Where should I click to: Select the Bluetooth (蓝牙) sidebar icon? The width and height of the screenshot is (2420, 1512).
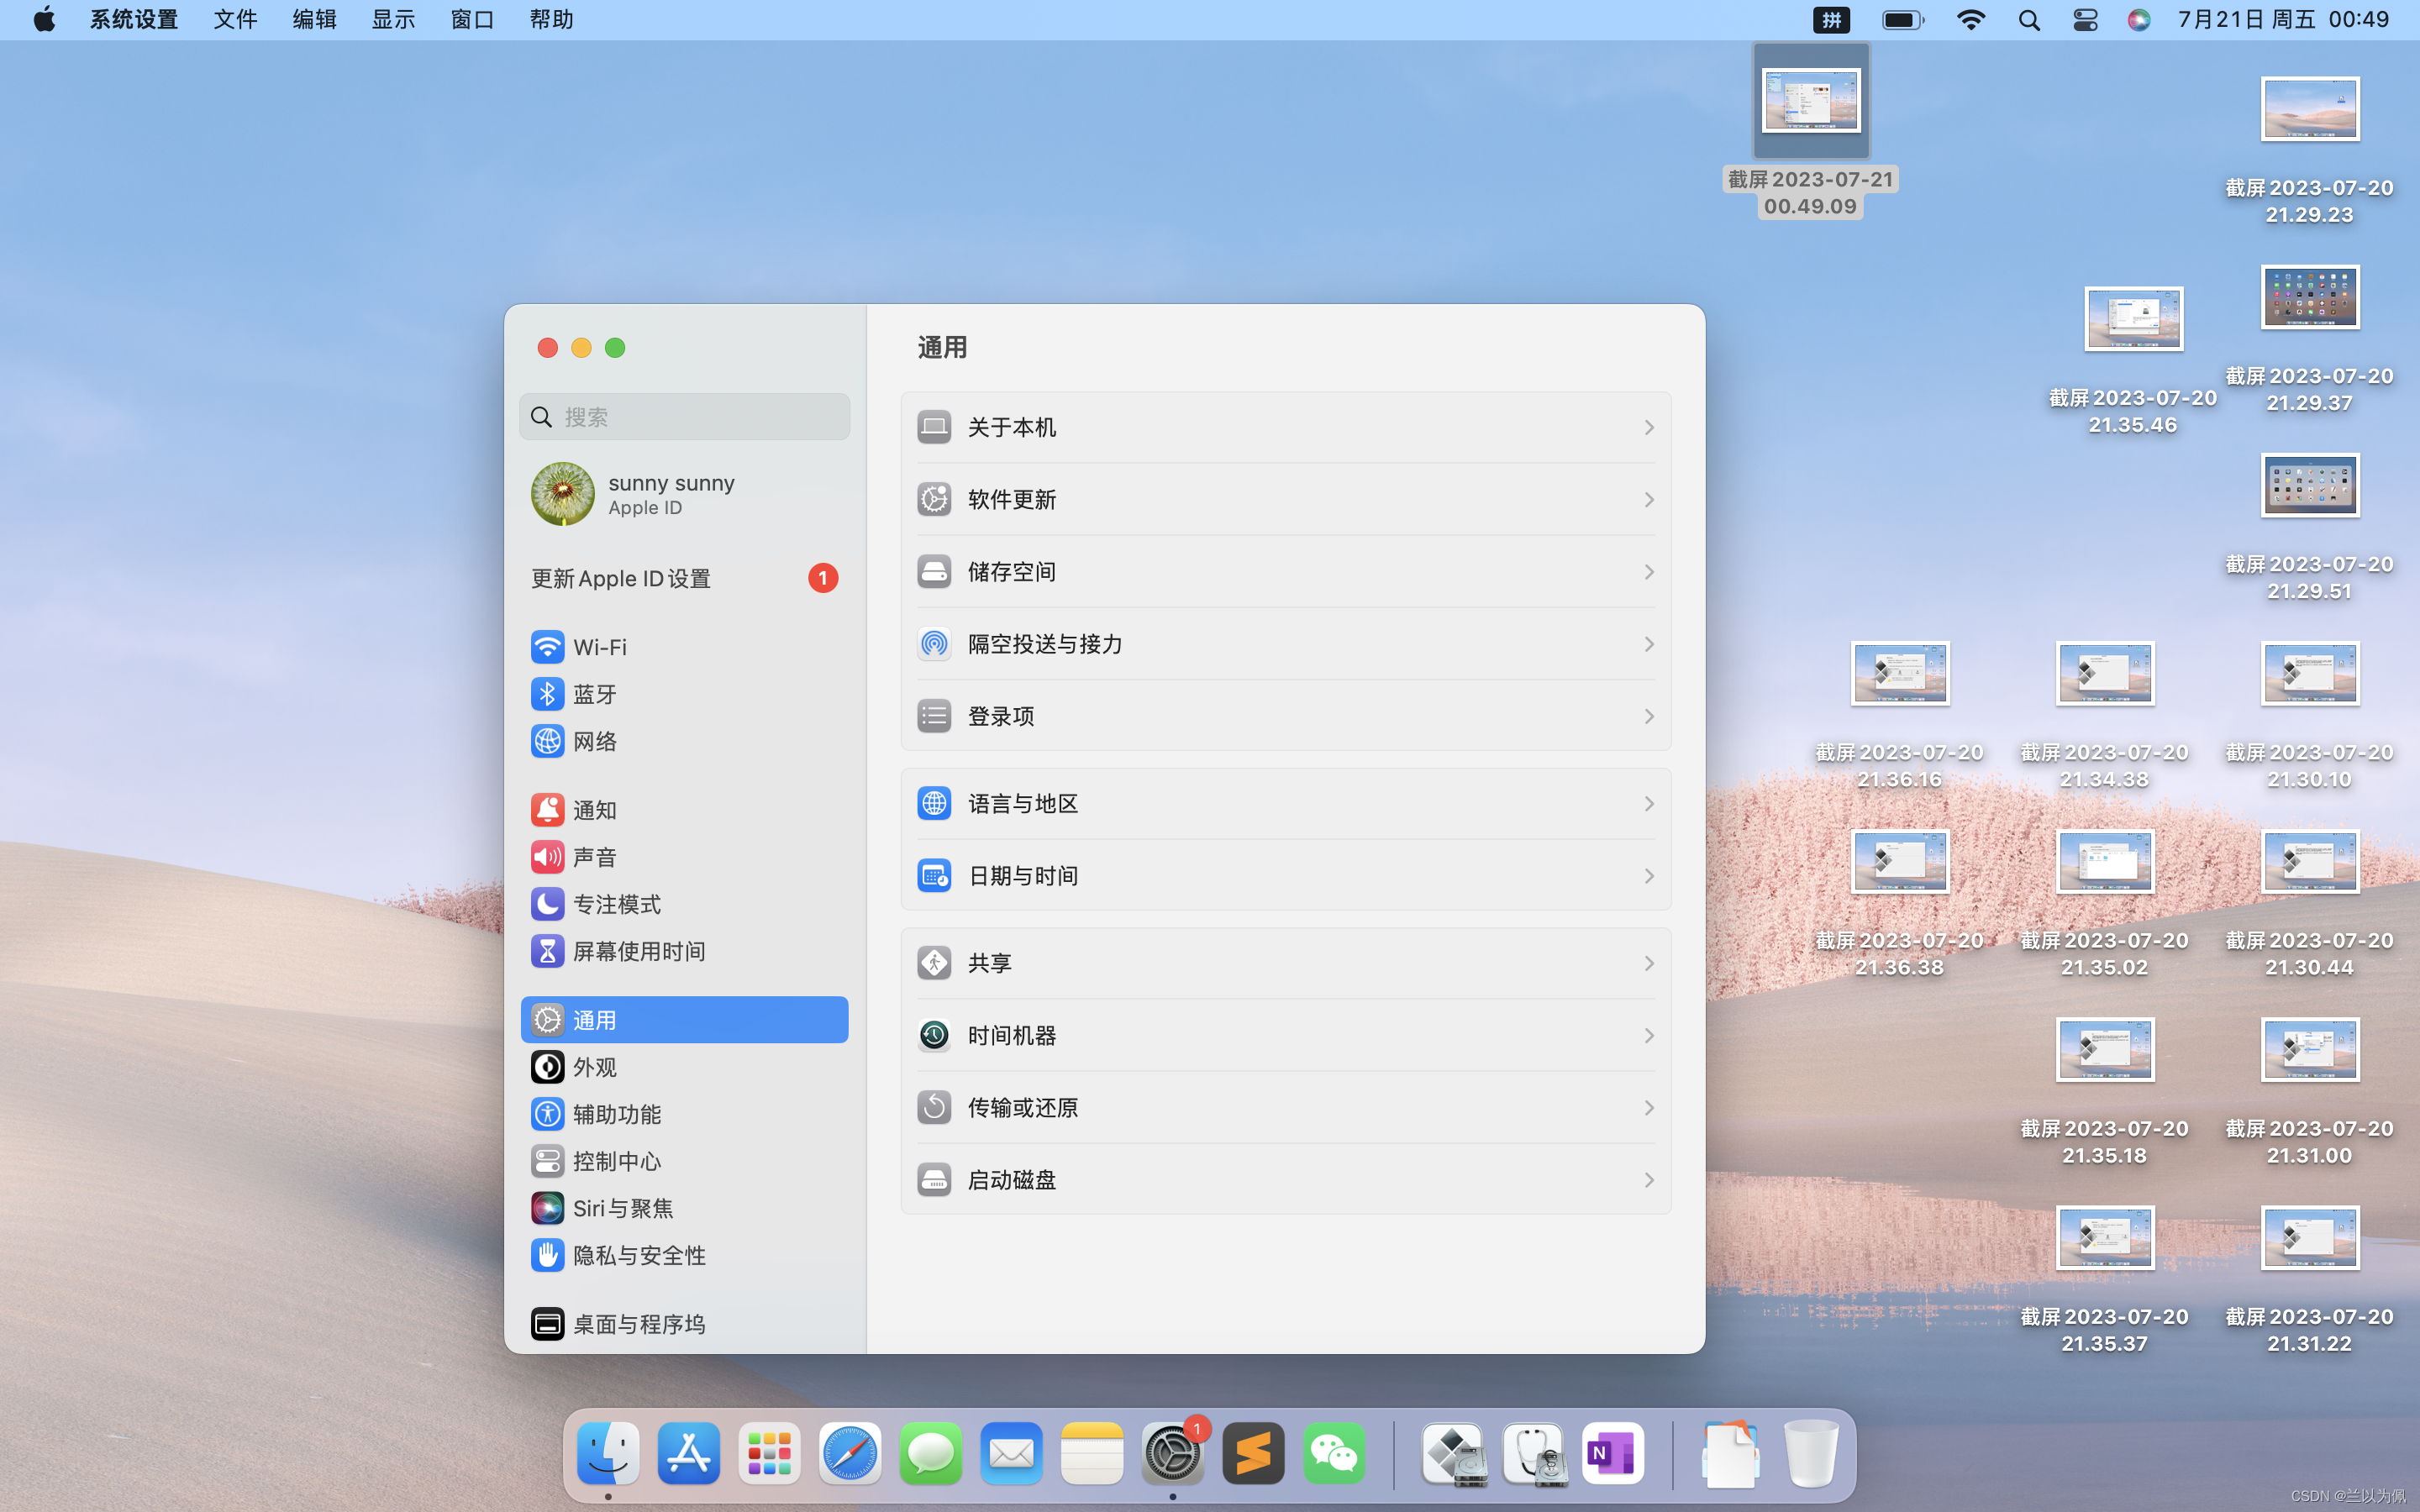[547, 694]
